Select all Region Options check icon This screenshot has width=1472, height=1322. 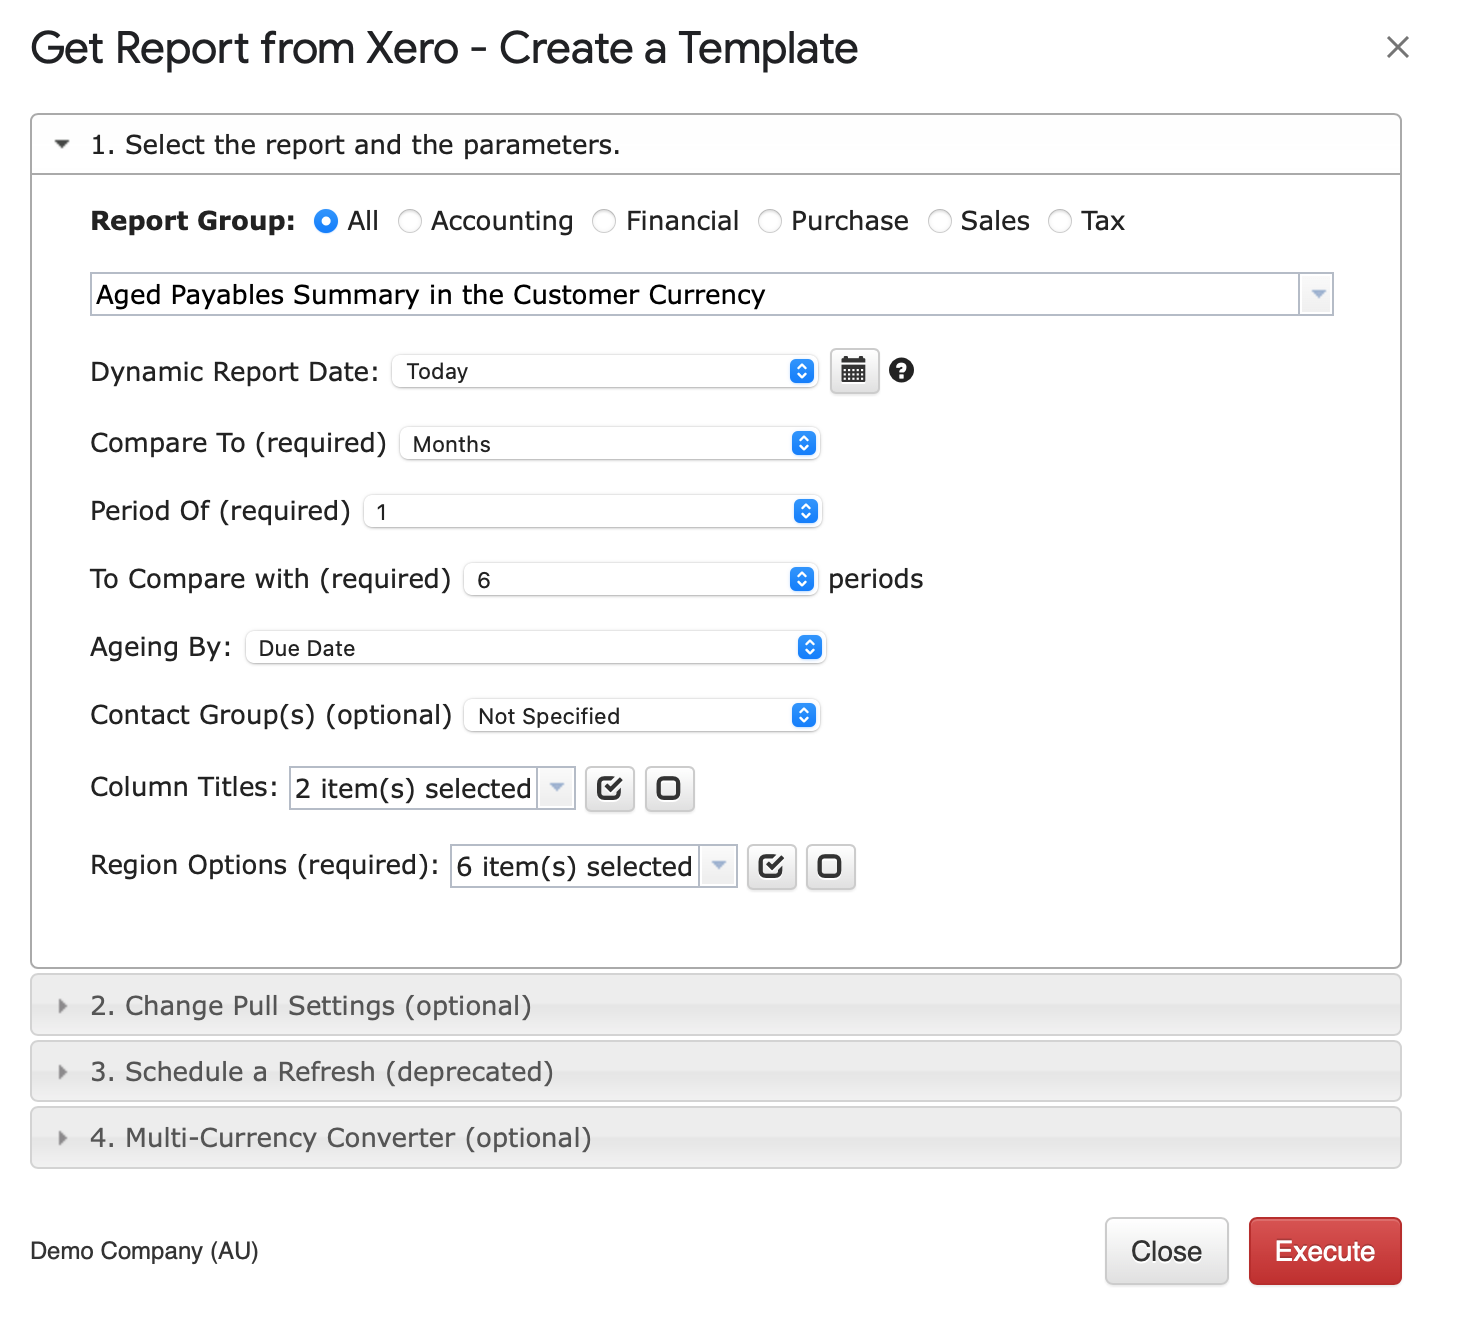(x=771, y=867)
